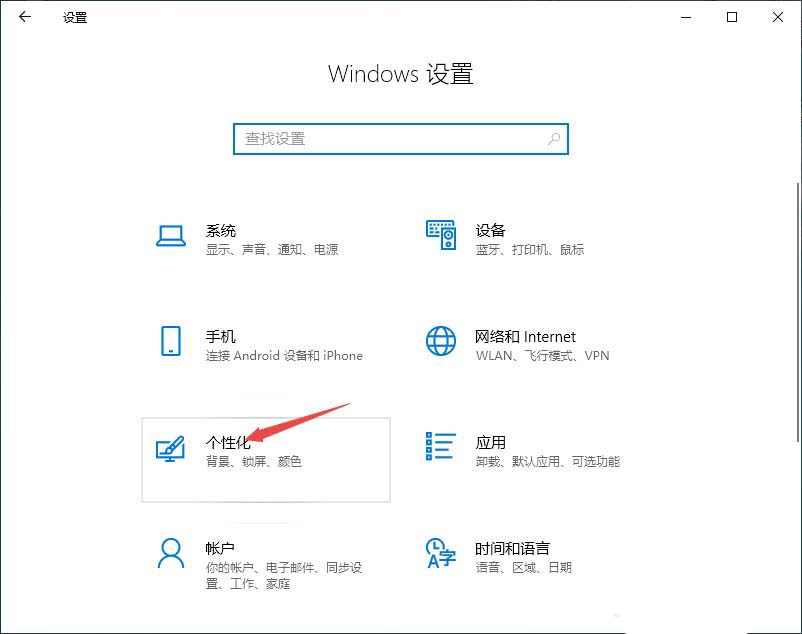The height and width of the screenshot is (634, 802).
Task: Click 连接 Android 设备和 iPhone text
Action: tap(284, 355)
